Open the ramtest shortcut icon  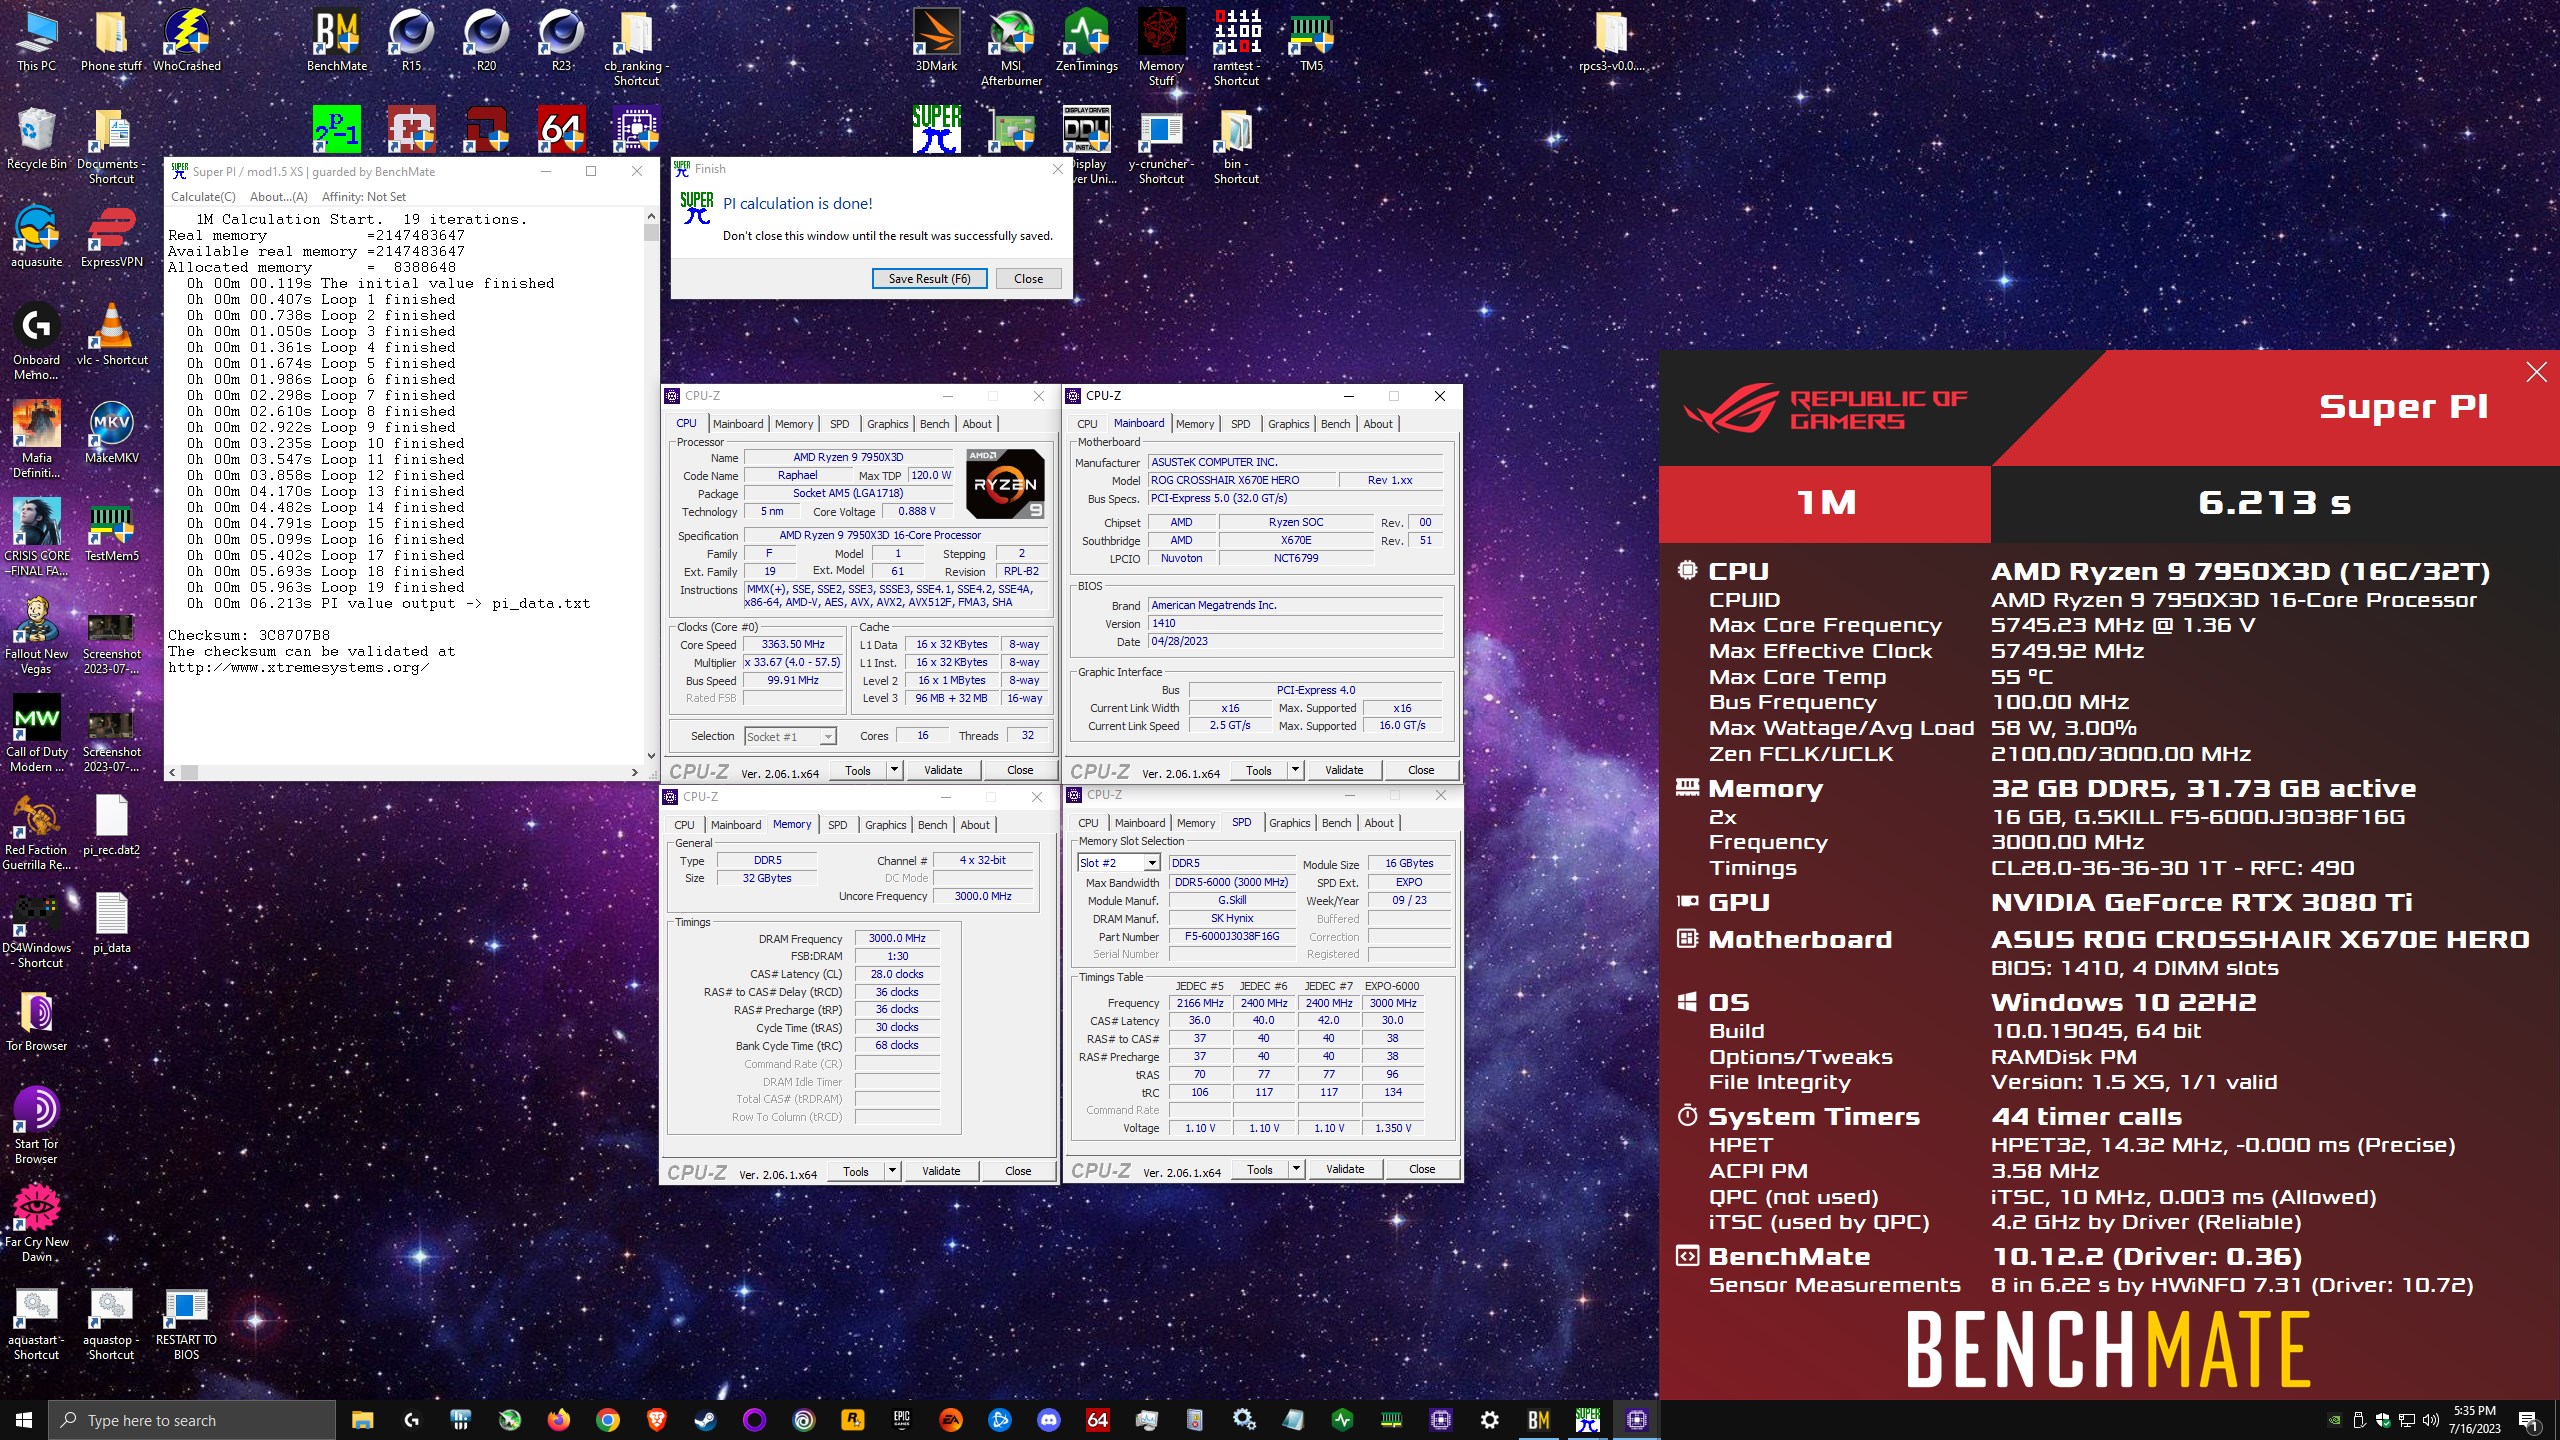pyautogui.click(x=1236, y=48)
